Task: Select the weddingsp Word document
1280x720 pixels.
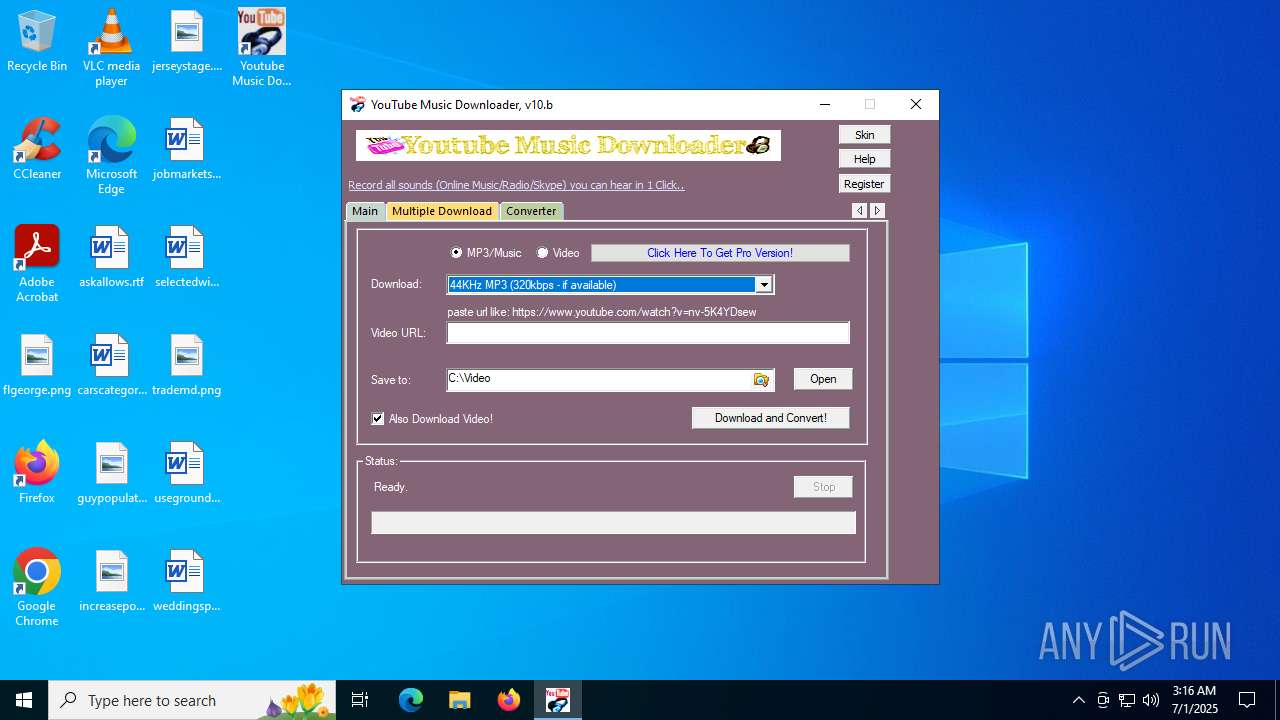Action: 187,580
